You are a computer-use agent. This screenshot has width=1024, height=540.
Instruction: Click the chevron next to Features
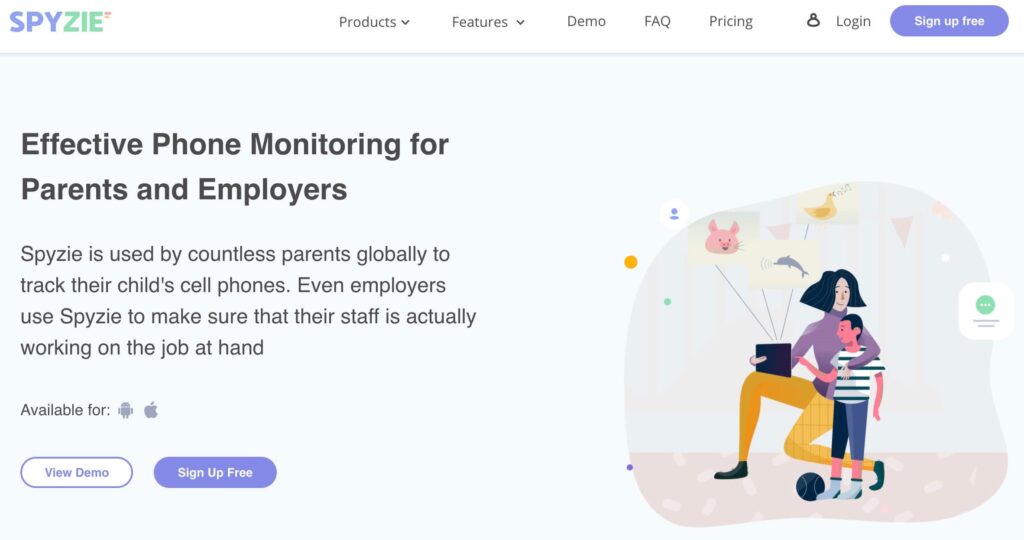coord(520,22)
